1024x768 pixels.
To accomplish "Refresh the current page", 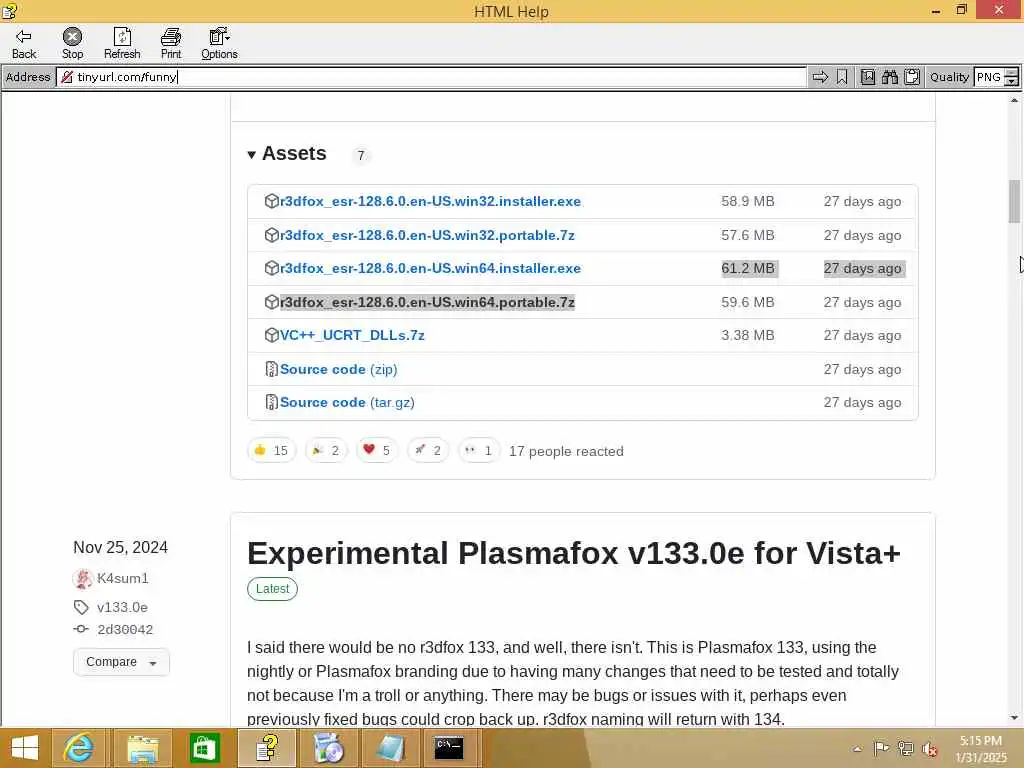I will point(122,44).
